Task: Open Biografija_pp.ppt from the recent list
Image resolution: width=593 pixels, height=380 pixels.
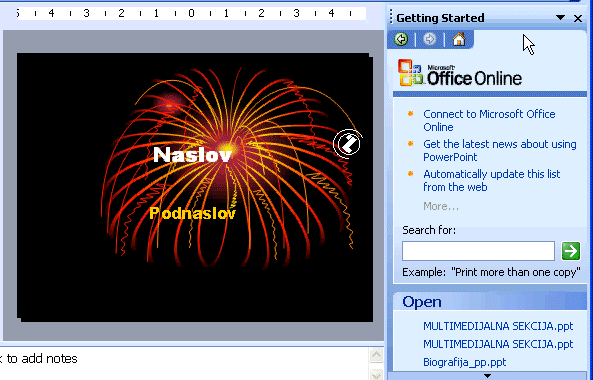Action: tap(464, 362)
